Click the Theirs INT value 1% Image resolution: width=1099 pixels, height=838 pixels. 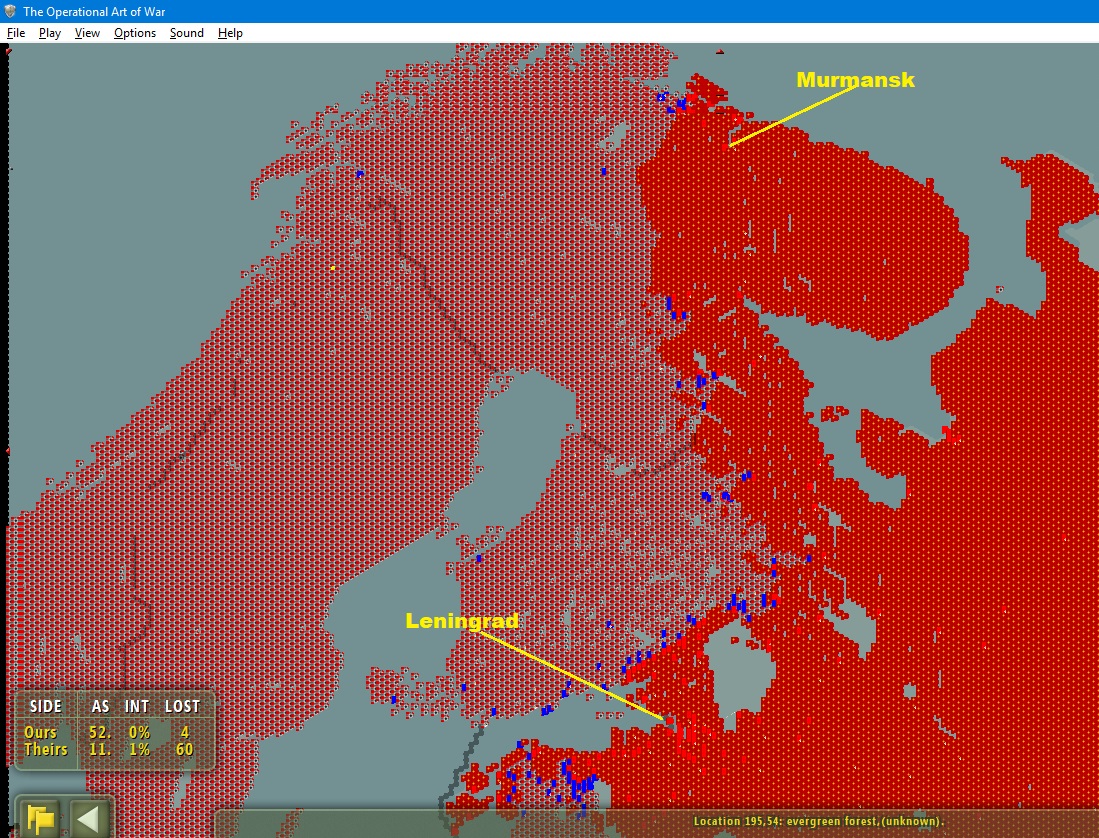click(139, 749)
